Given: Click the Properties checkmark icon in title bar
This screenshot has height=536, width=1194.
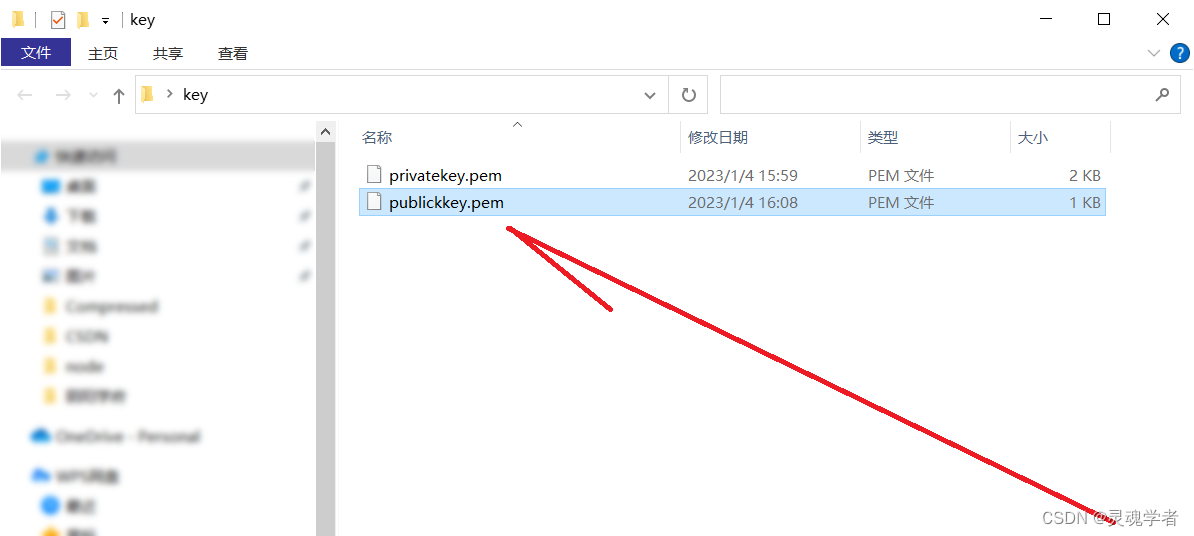Looking at the screenshot, I should click(58, 20).
